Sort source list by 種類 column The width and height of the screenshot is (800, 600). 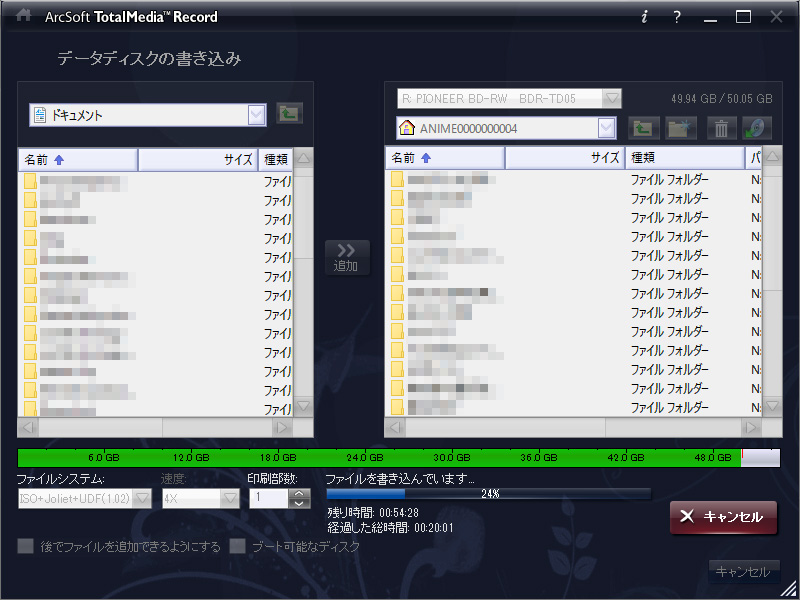(x=276, y=160)
